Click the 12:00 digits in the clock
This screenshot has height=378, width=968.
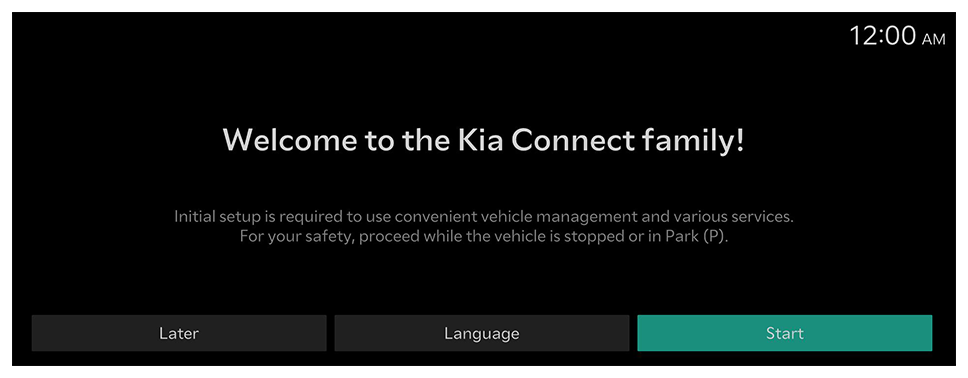[883, 36]
